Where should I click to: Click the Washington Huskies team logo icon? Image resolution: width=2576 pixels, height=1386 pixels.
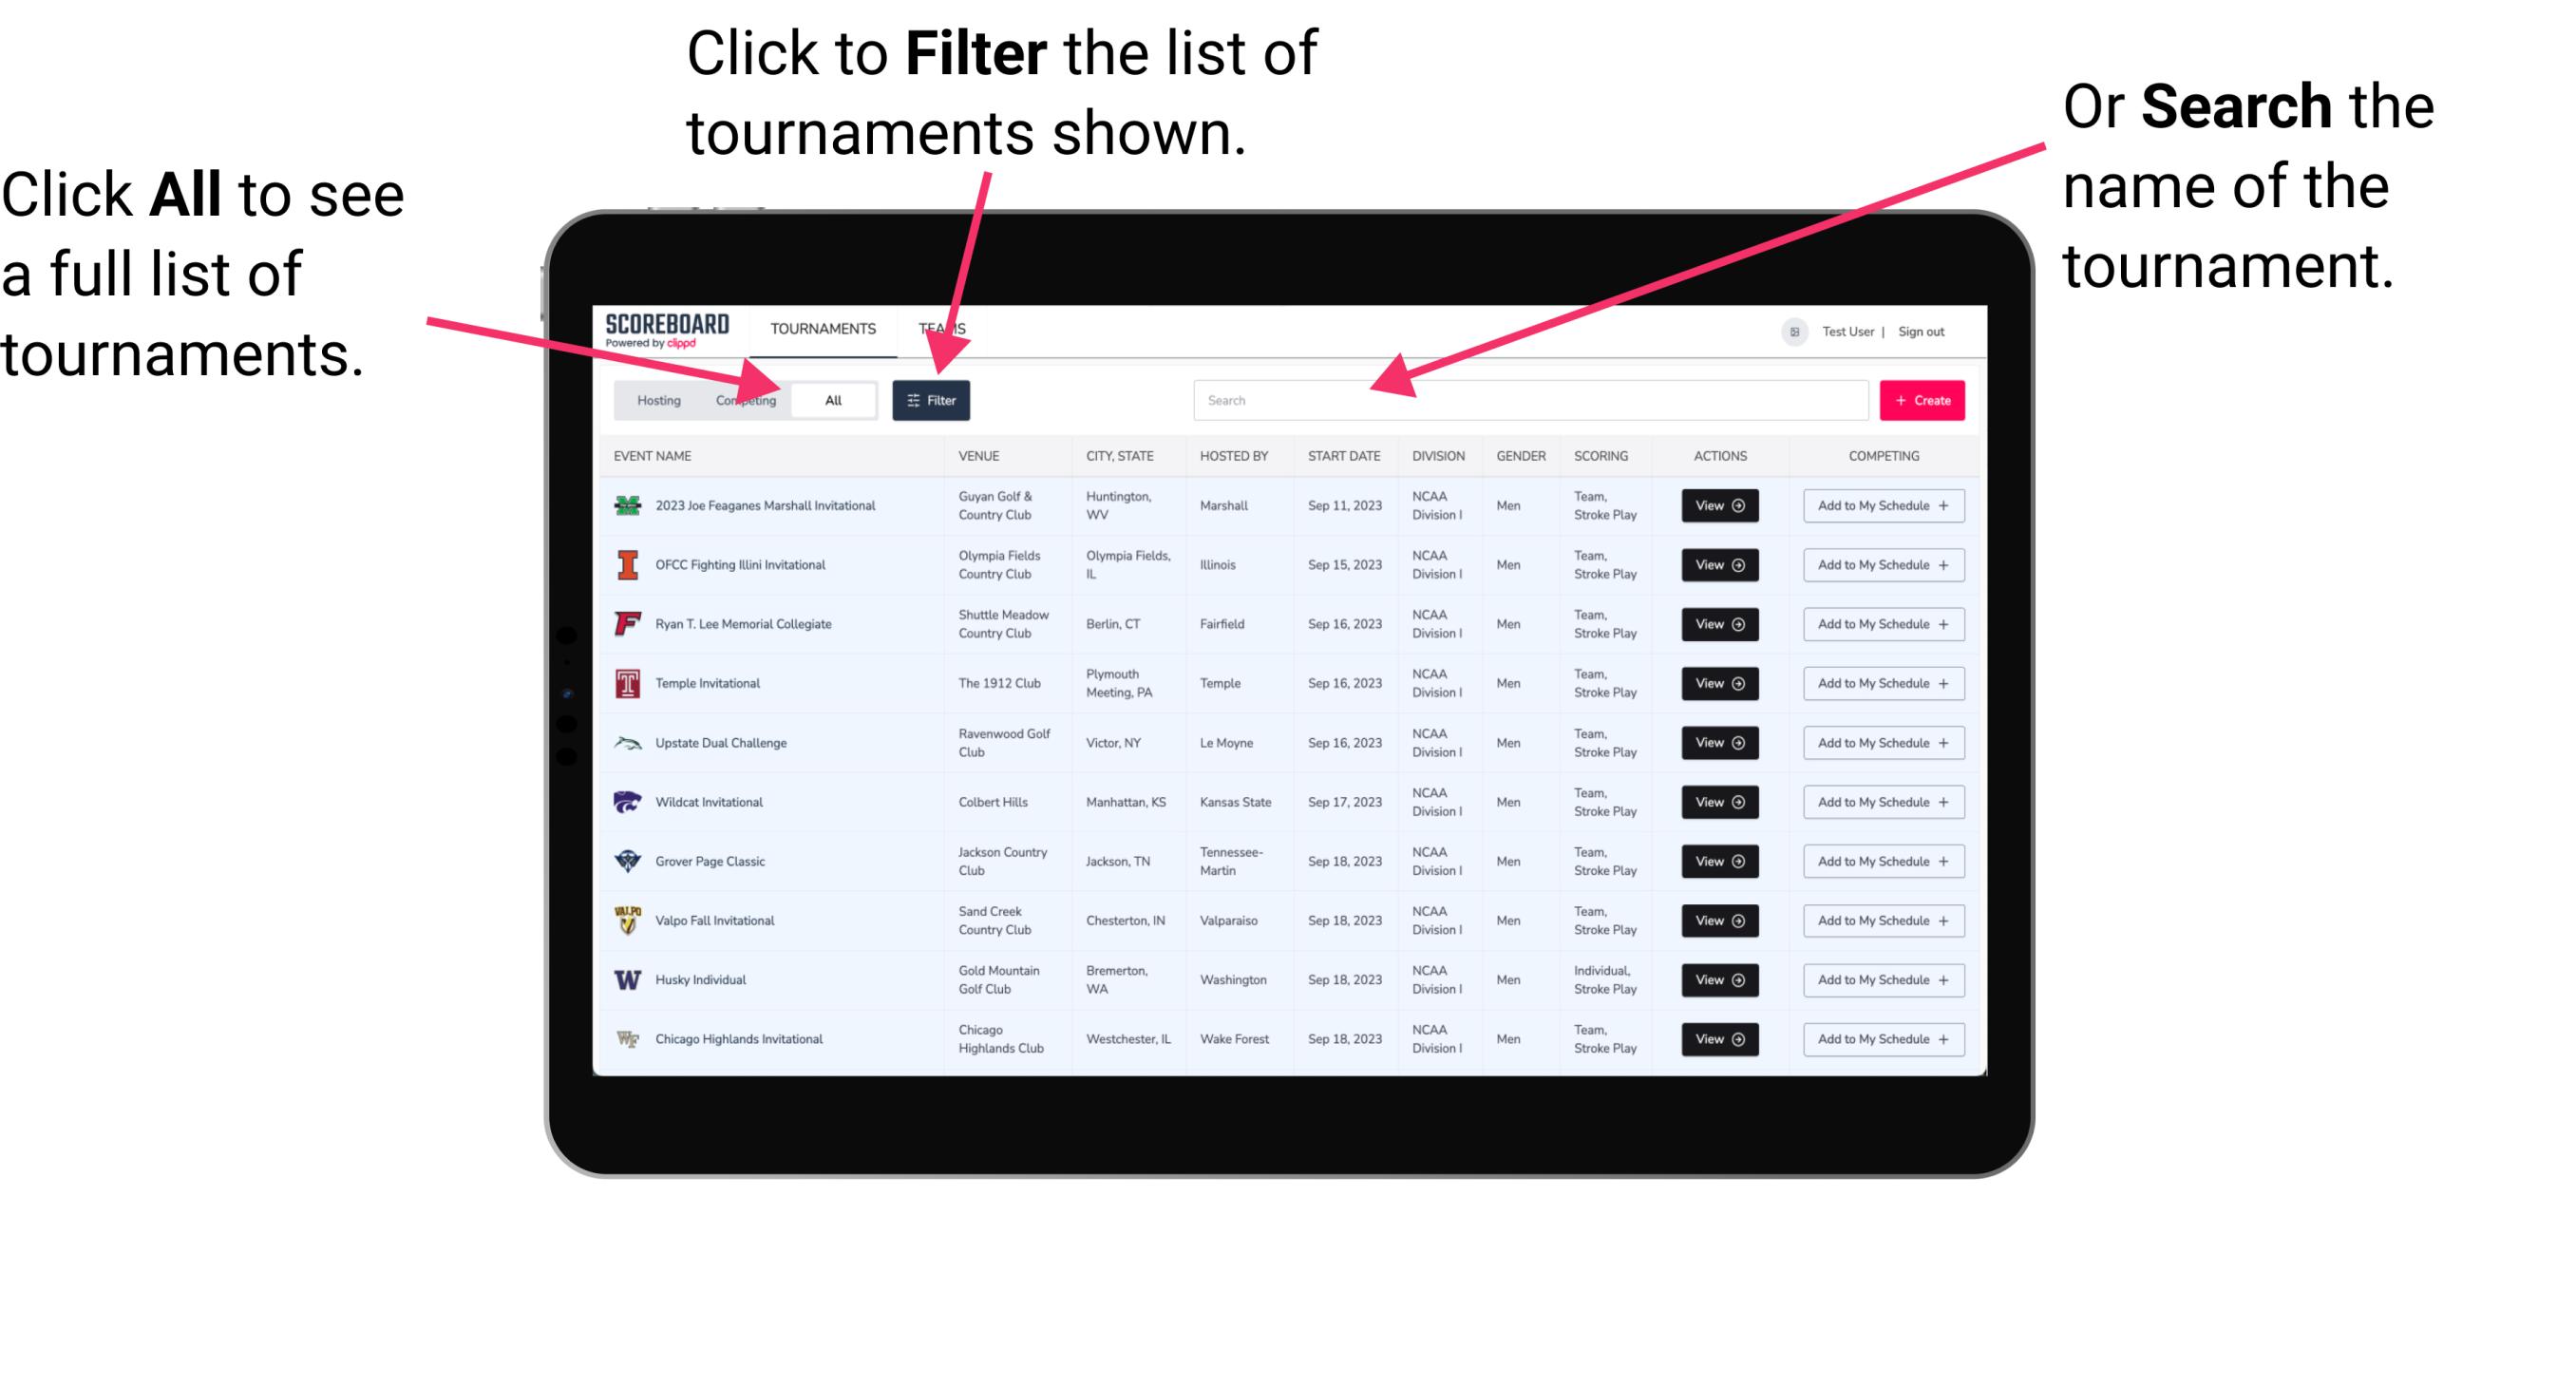(628, 979)
